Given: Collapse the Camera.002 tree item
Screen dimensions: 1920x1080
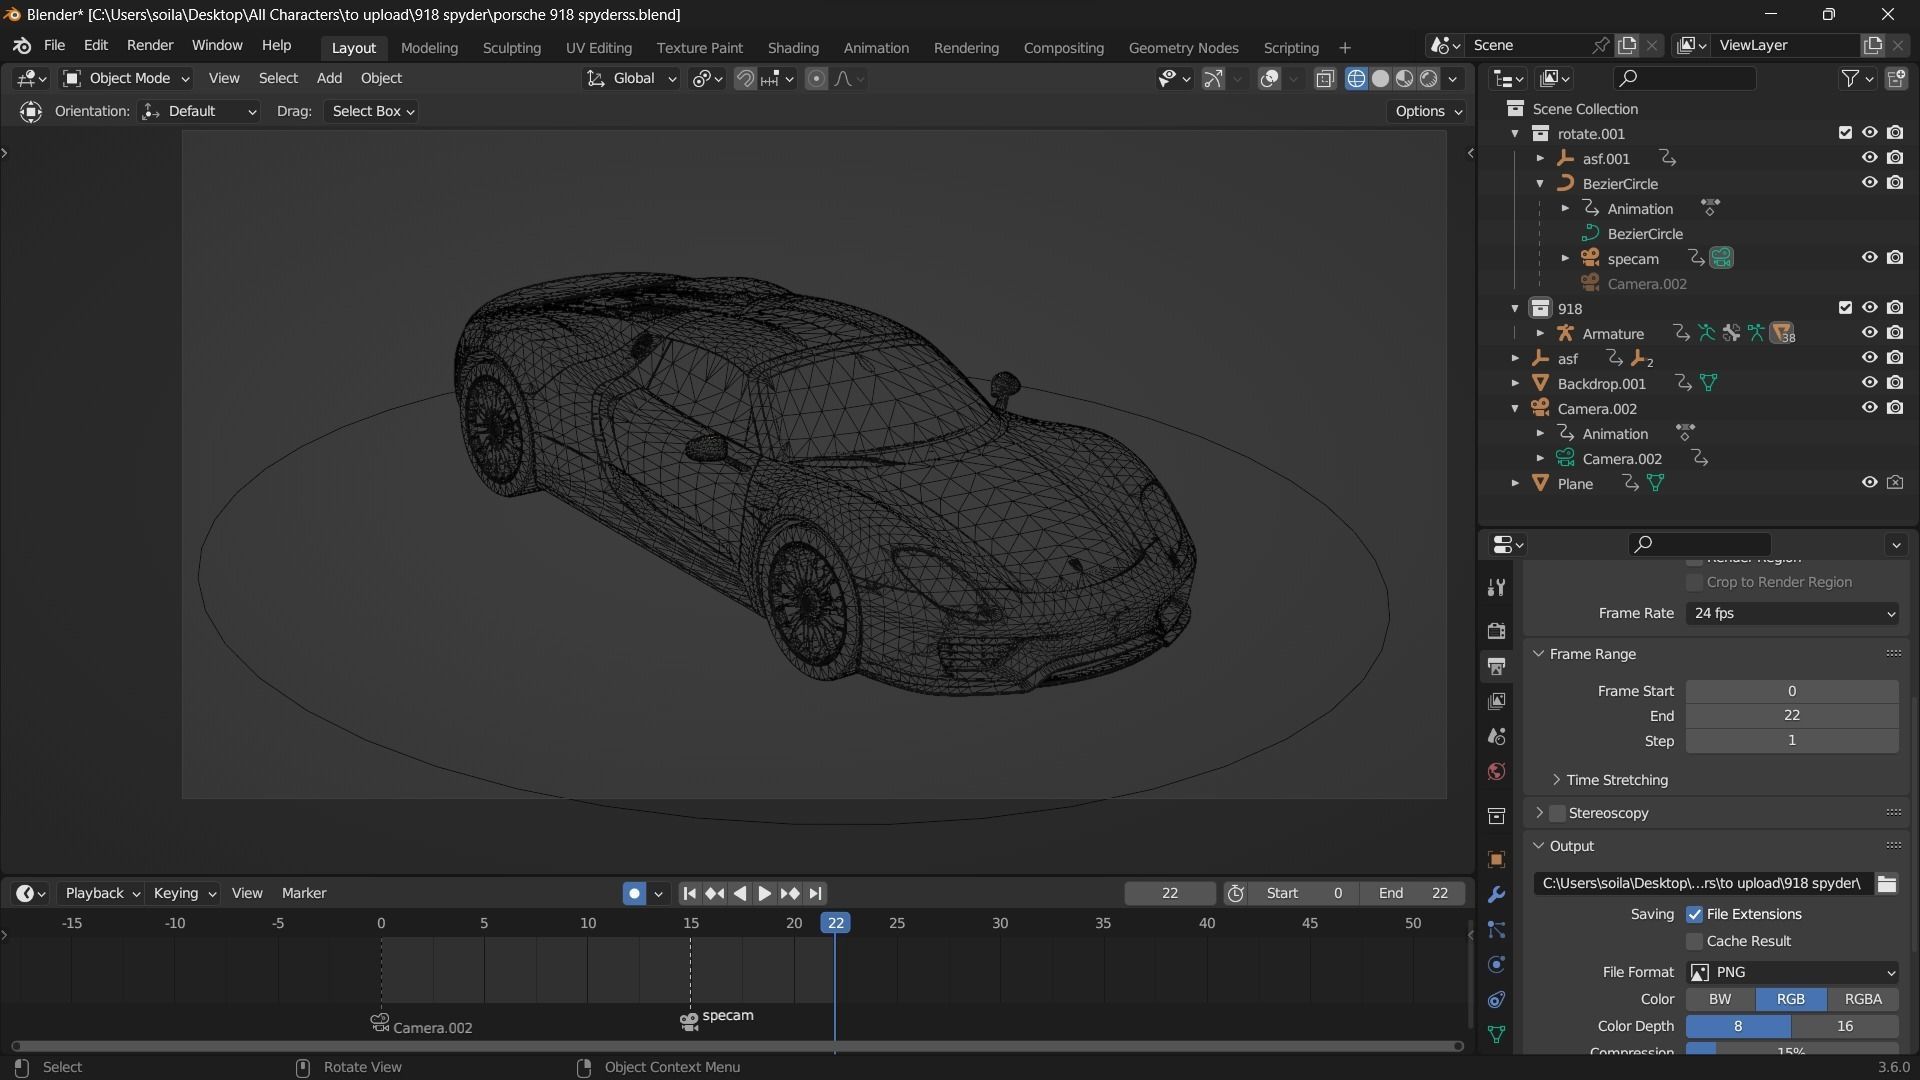Looking at the screenshot, I should pos(1515,408).
